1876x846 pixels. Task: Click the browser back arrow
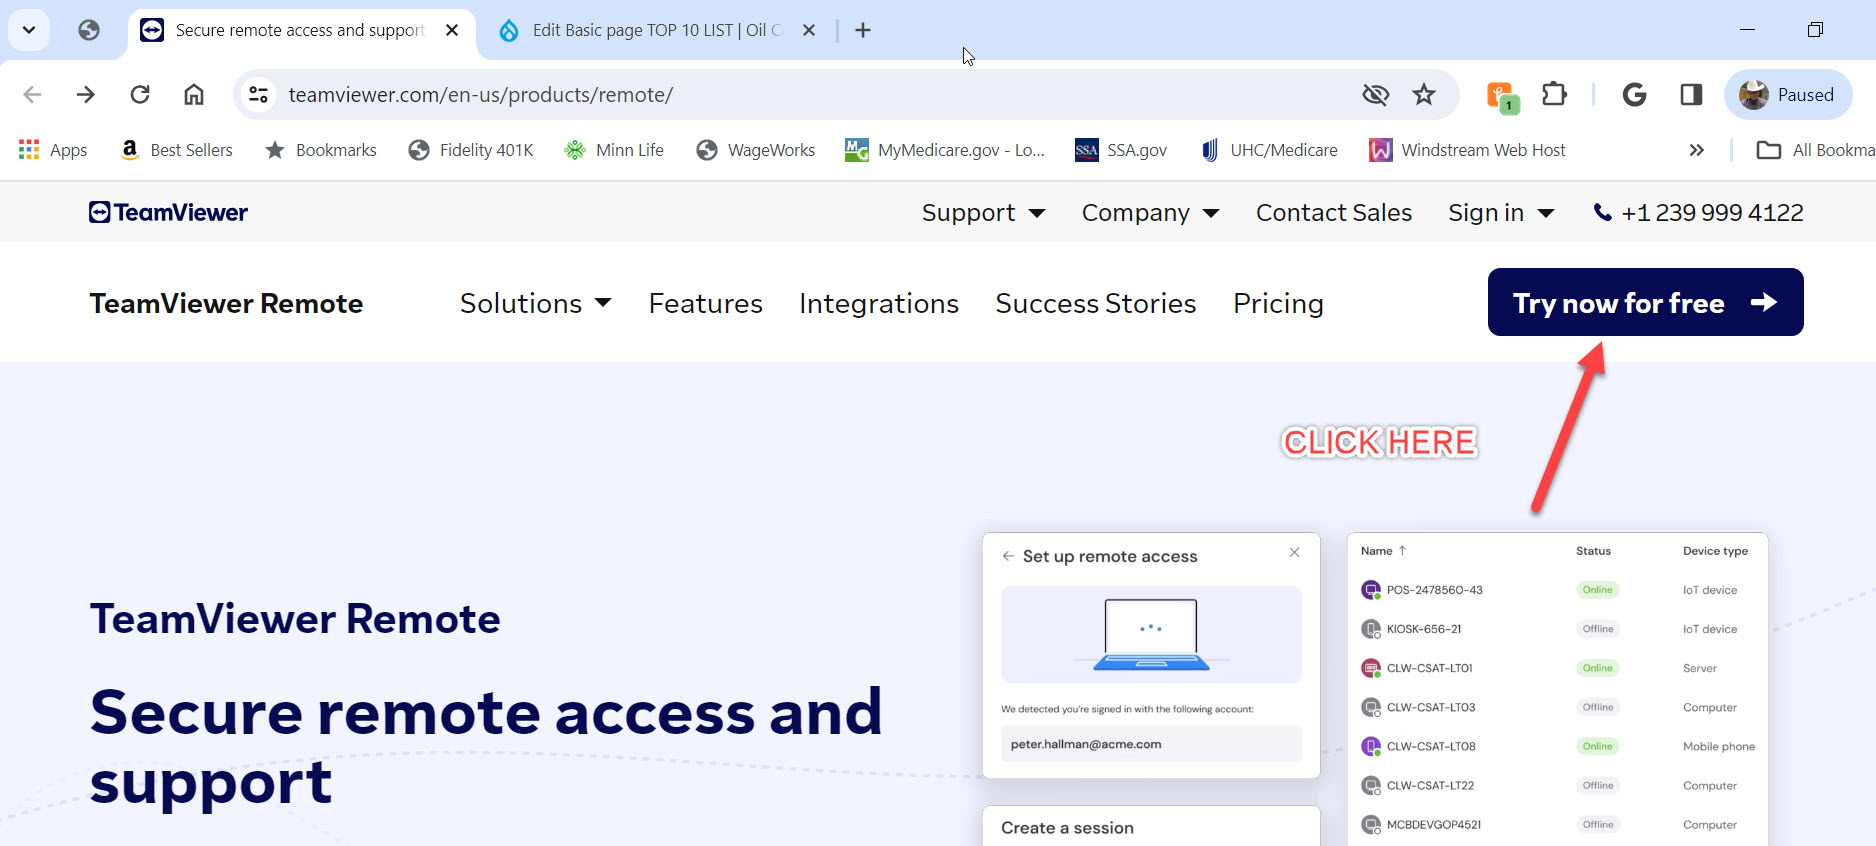coord(32,95)
